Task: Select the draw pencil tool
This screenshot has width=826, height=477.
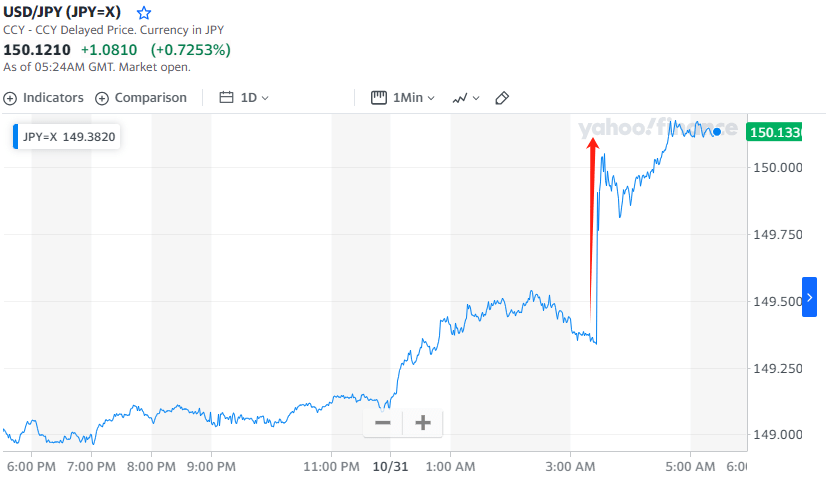Action: point(503,98)
